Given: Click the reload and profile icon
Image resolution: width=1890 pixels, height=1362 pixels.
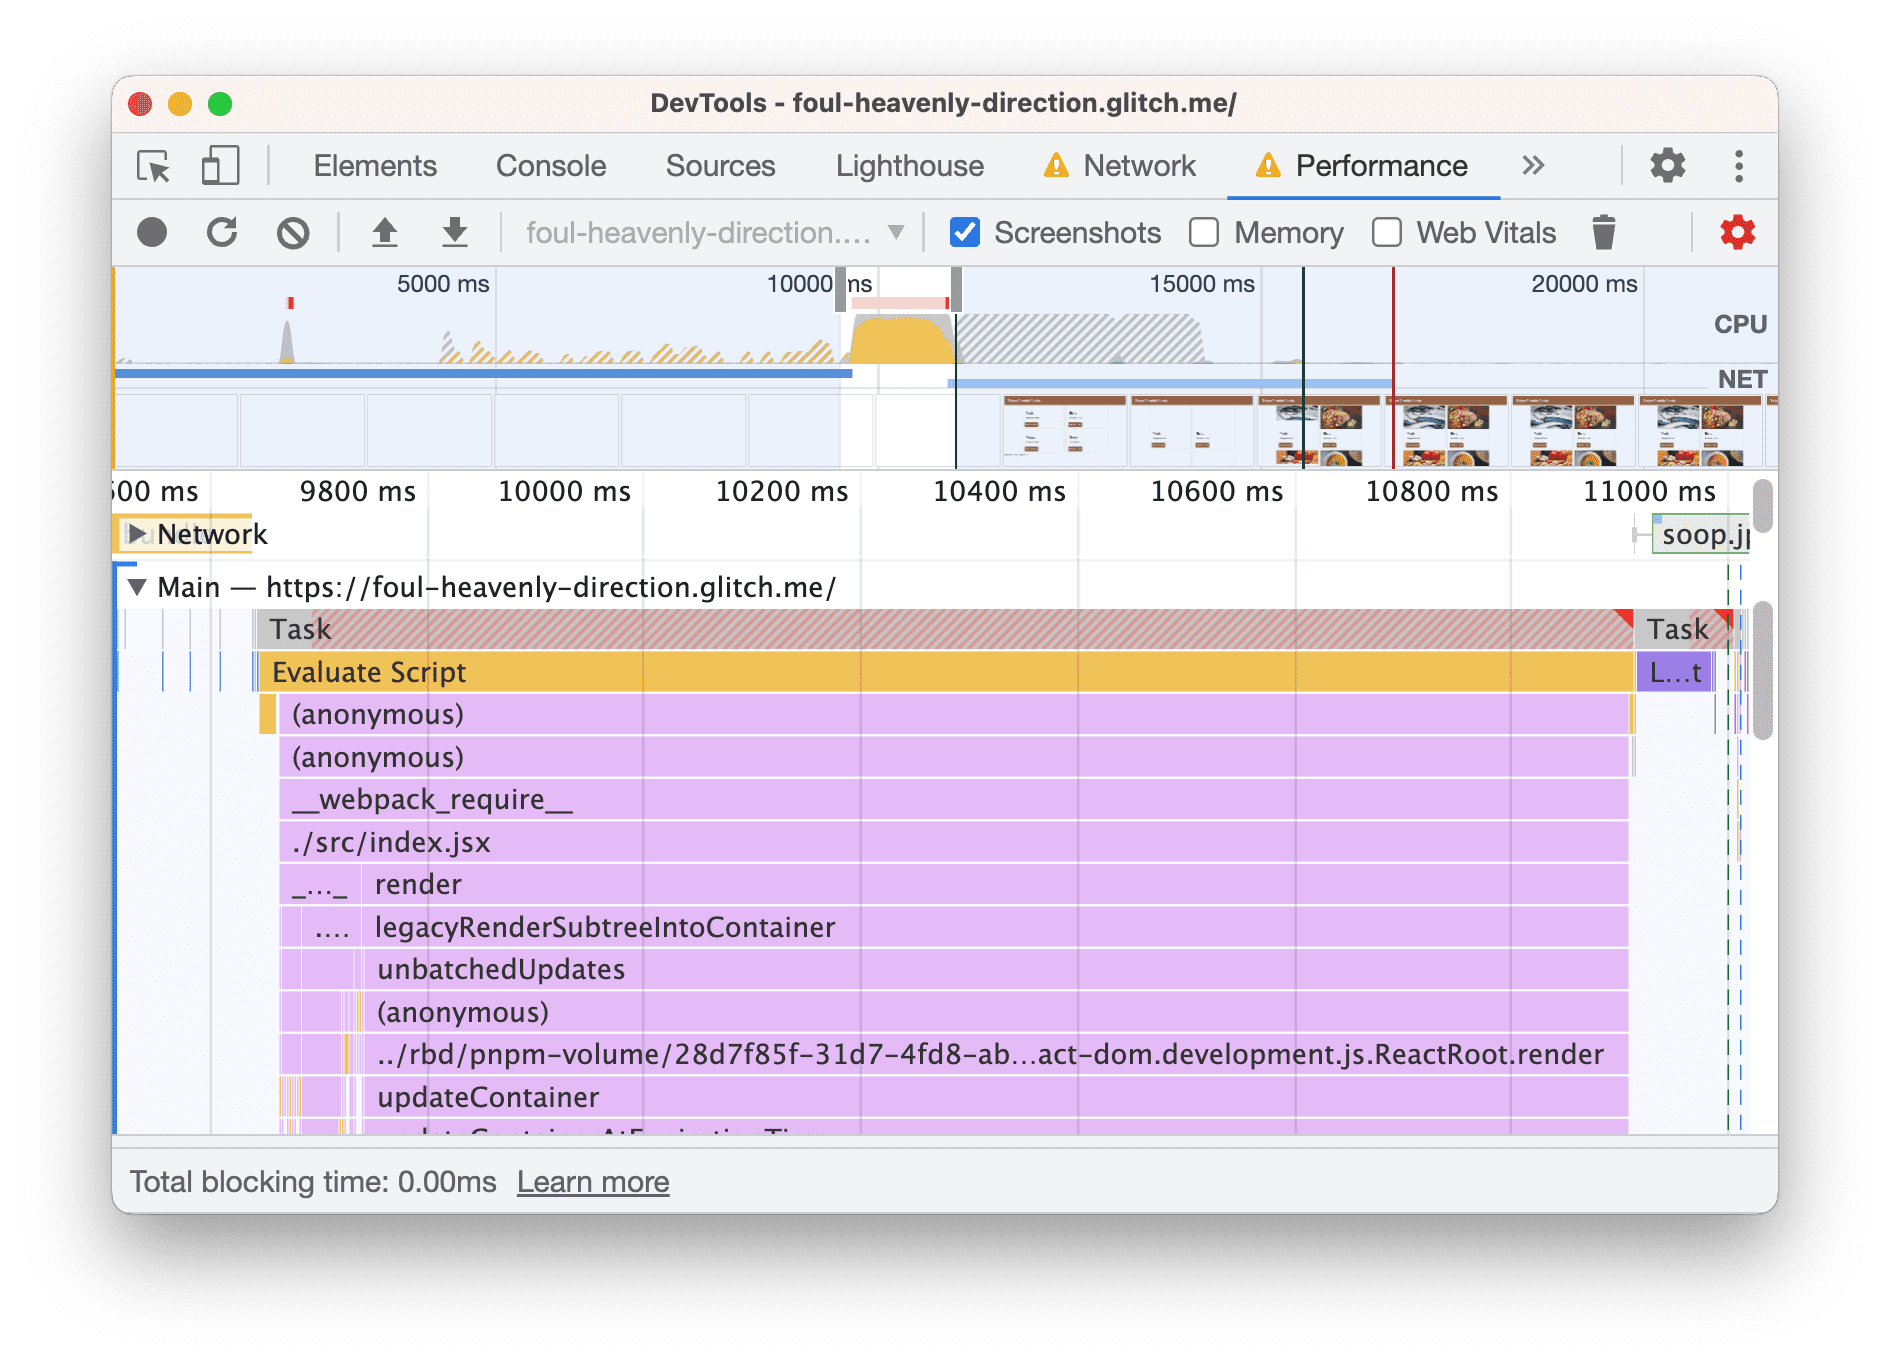Looking at the screenshot, I should click(x=222, y=233).
